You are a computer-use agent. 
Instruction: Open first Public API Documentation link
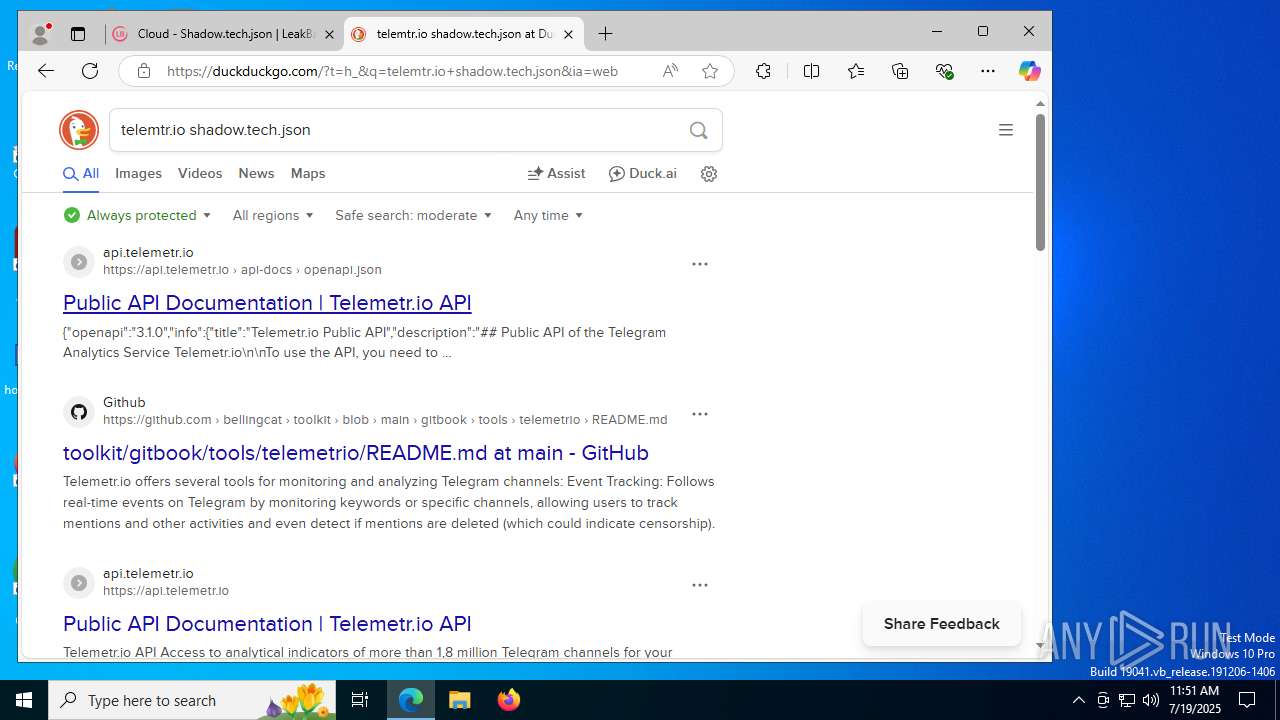click(x=267, y=303)
